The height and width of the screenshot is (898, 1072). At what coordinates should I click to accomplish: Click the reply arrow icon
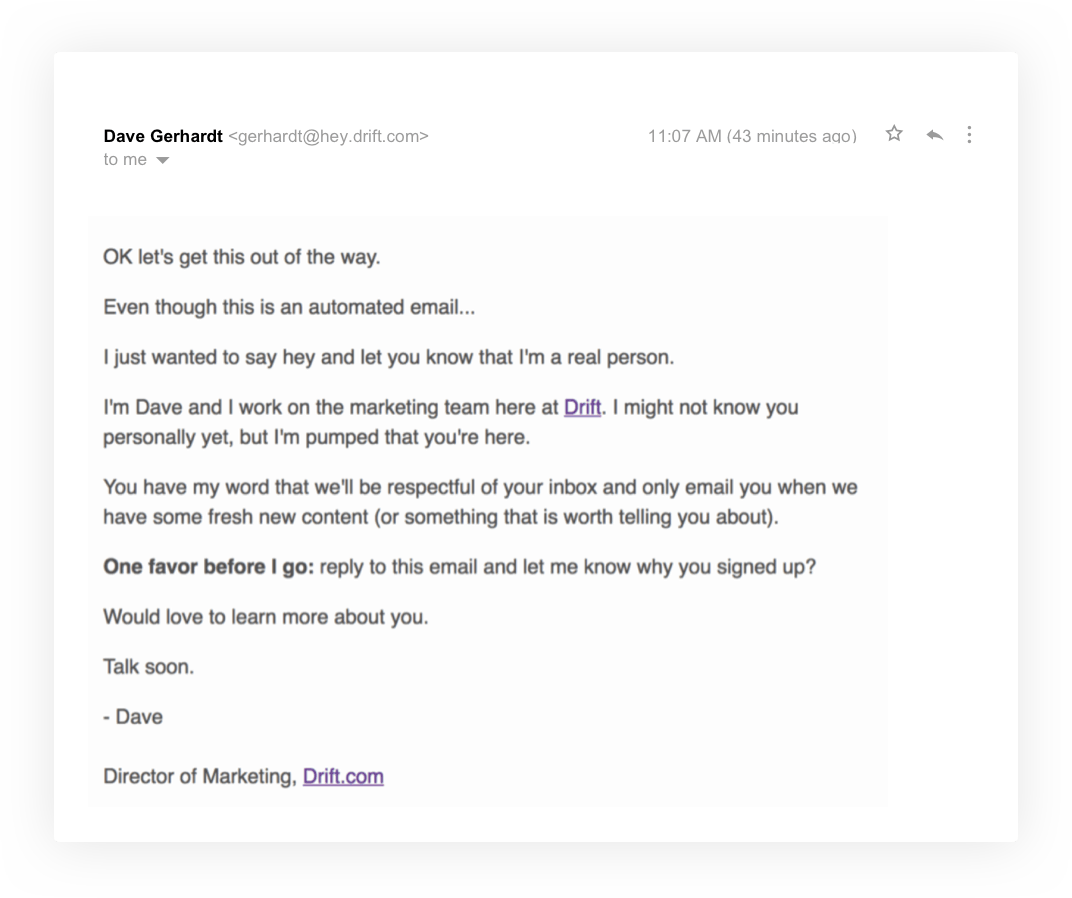point(935,135)
